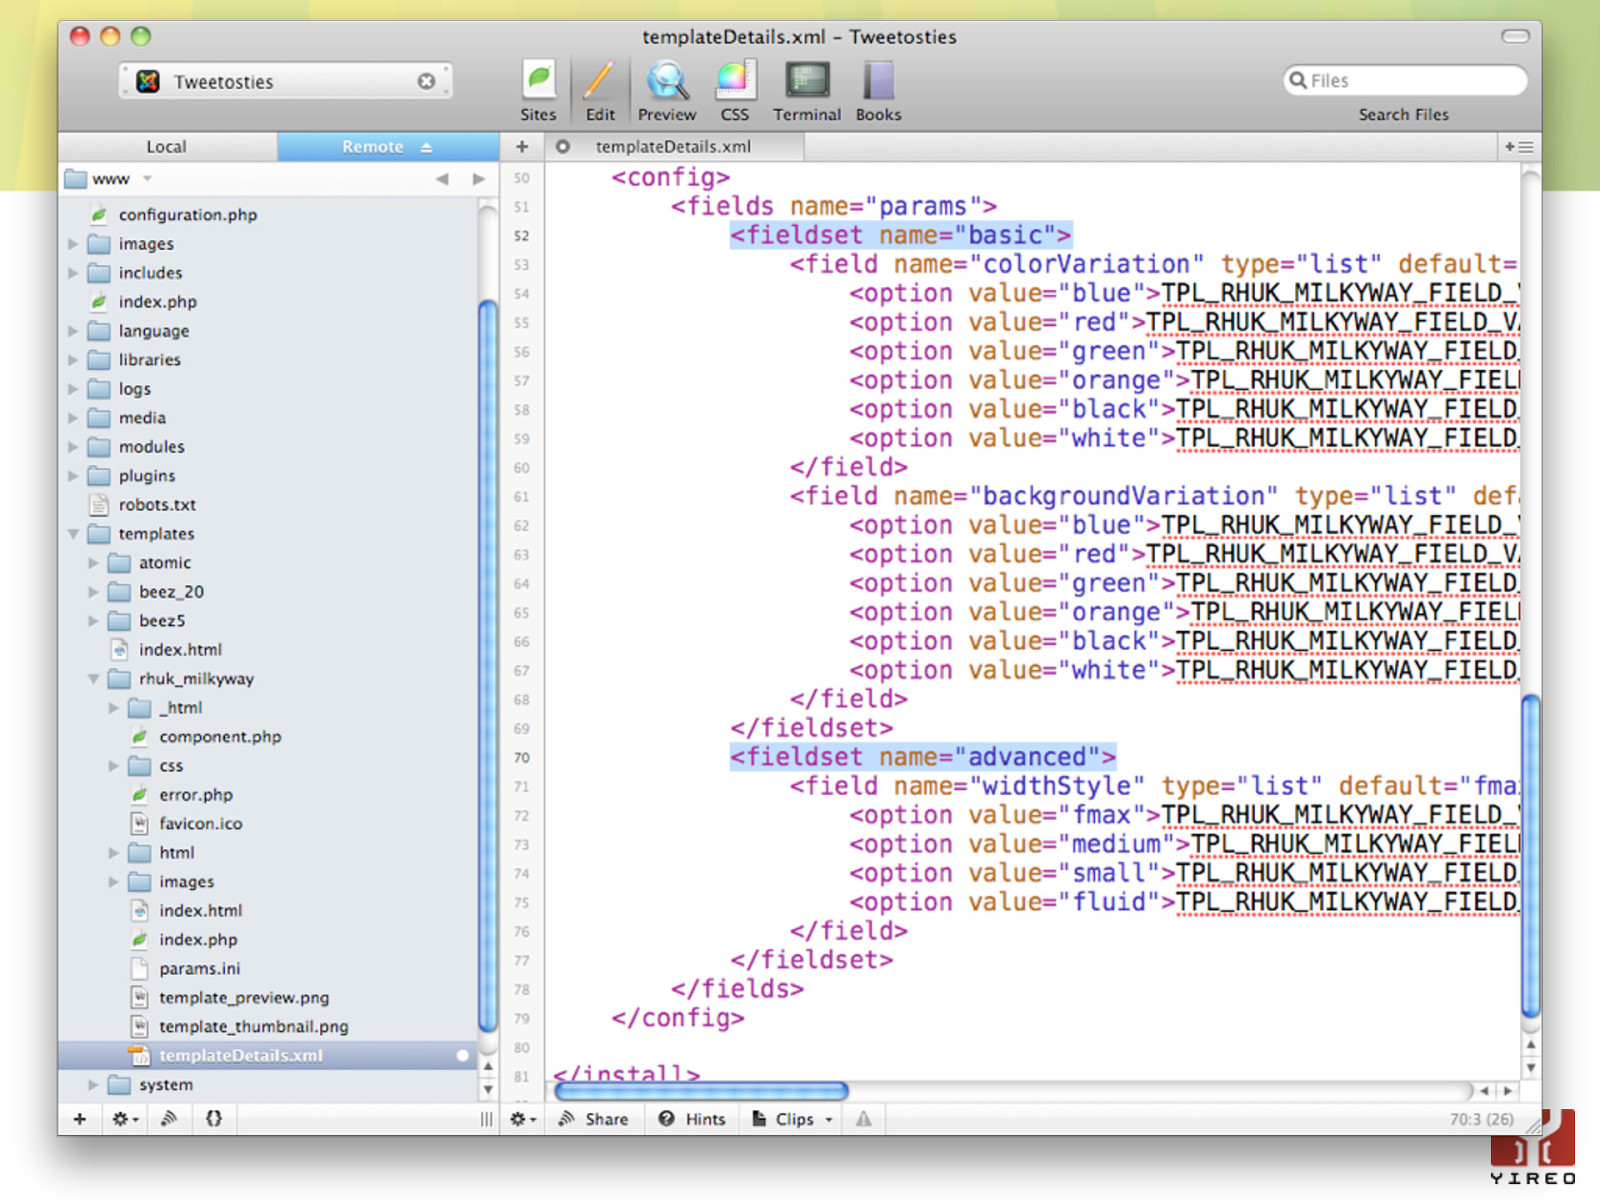The image size is (1600, 1200).
Task: Clear the Tweetosties site field
Action: pyautogui.click(x=426, y=81)
